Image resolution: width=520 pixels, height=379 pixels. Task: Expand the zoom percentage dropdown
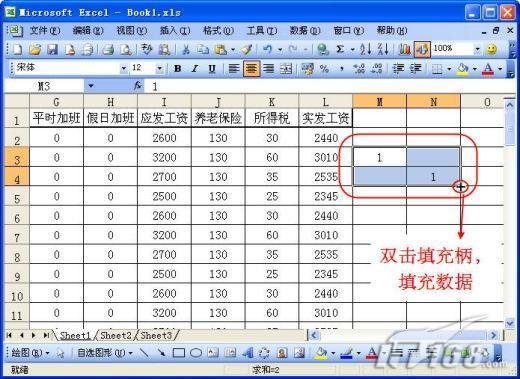477,49
